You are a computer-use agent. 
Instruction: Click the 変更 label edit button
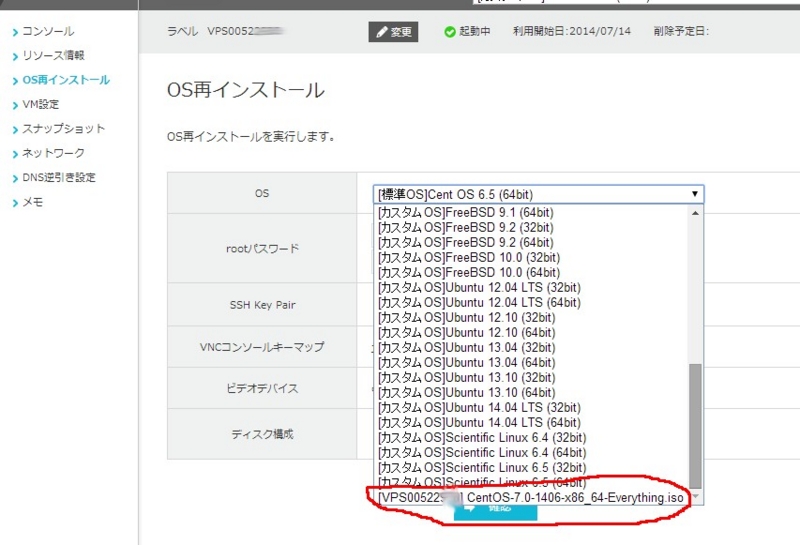click(393, 32)
